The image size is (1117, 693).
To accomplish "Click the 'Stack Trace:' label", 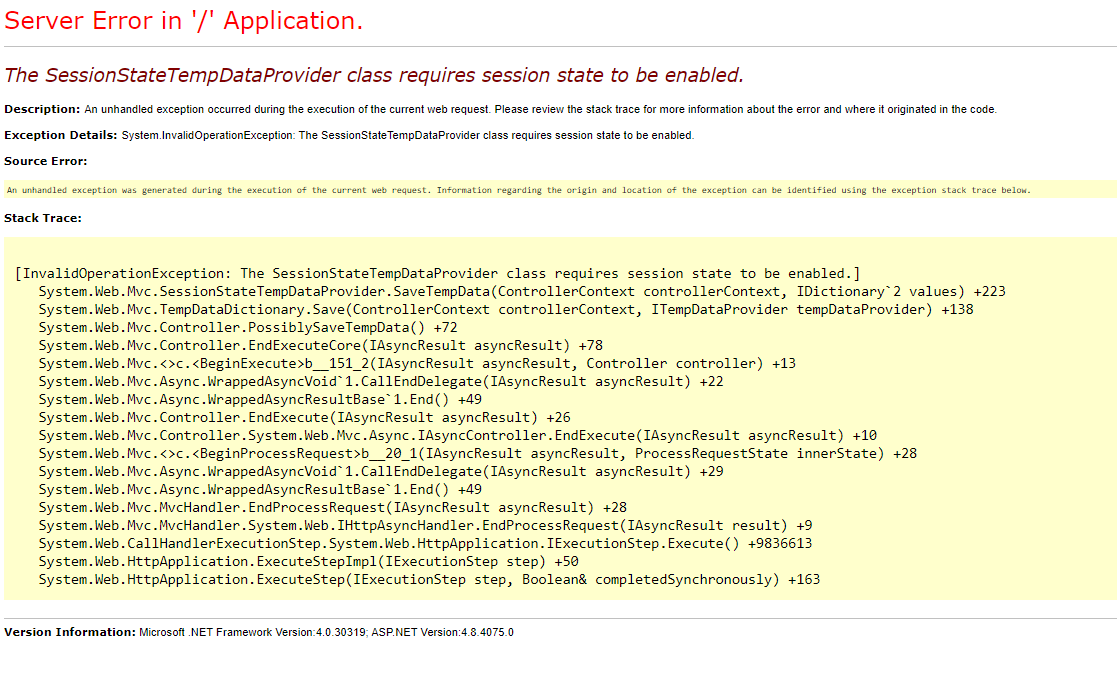I will (x=40, y=218).
